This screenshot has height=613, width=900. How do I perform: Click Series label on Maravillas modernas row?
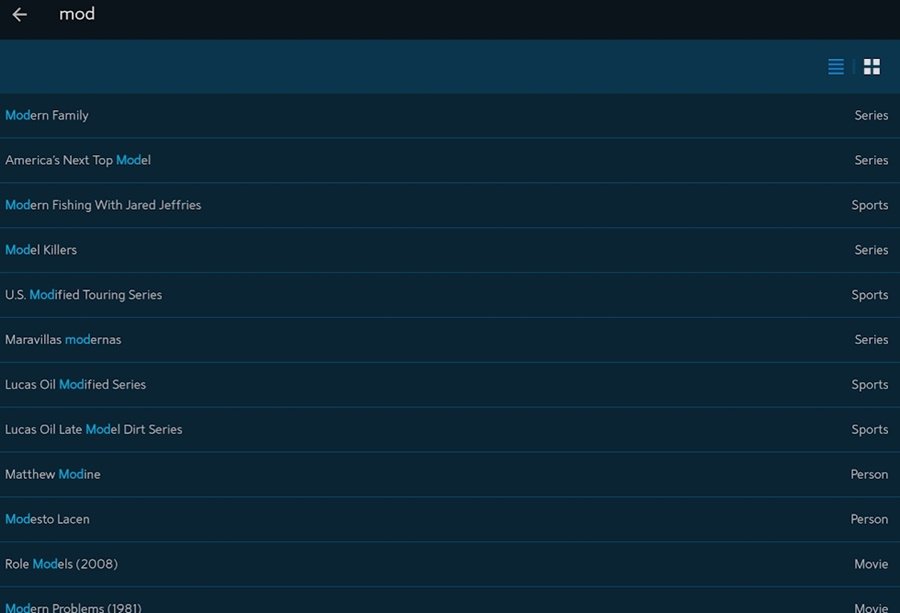coord(871,340)
